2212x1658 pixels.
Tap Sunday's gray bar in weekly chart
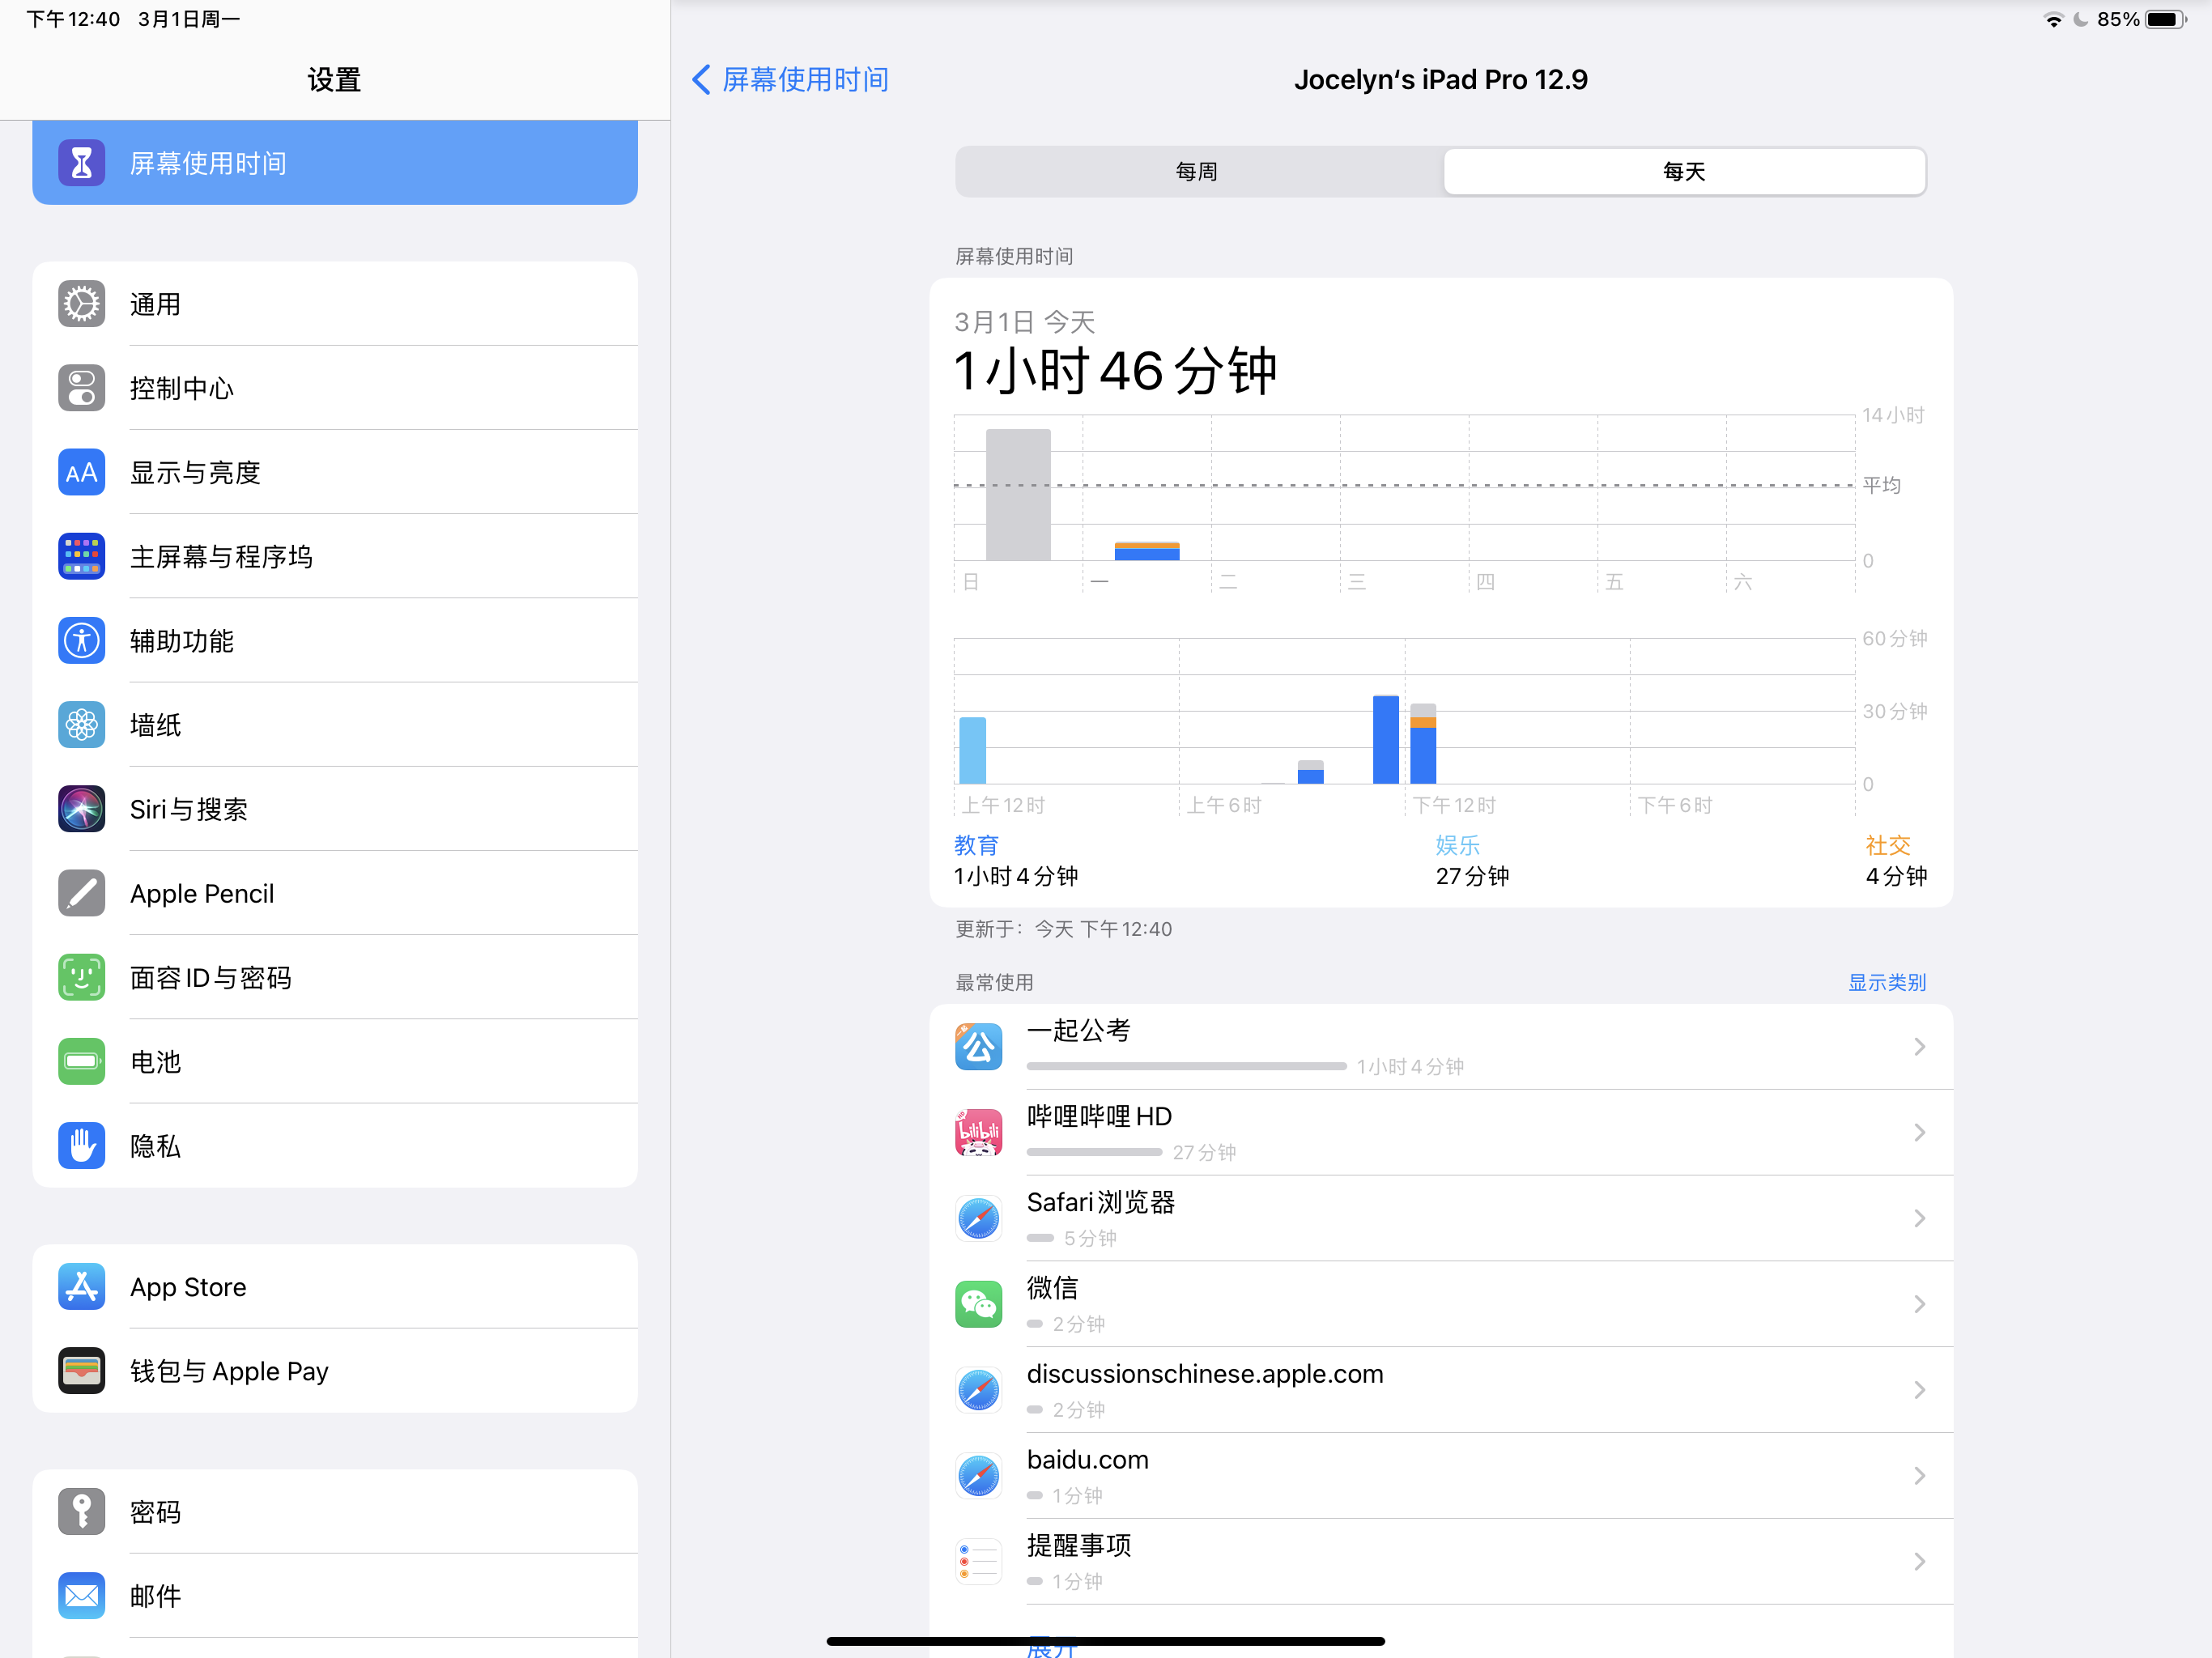point(1018,495)
